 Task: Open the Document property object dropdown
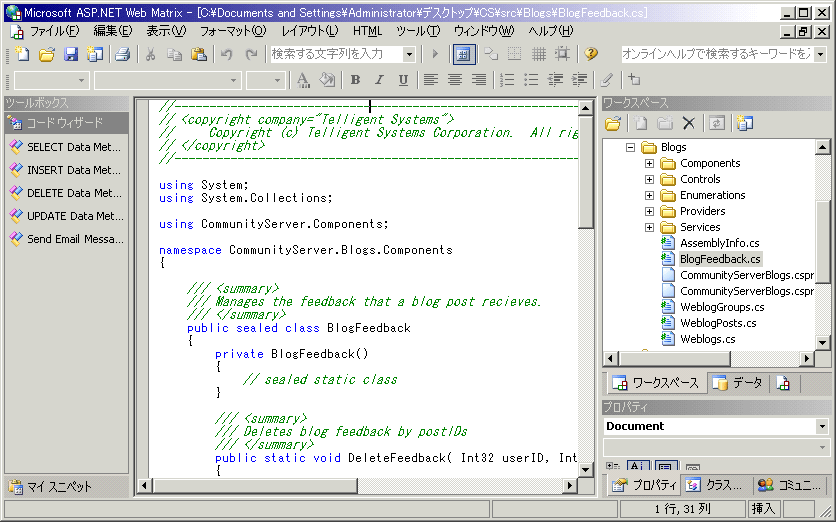click(x=822, y=426)
